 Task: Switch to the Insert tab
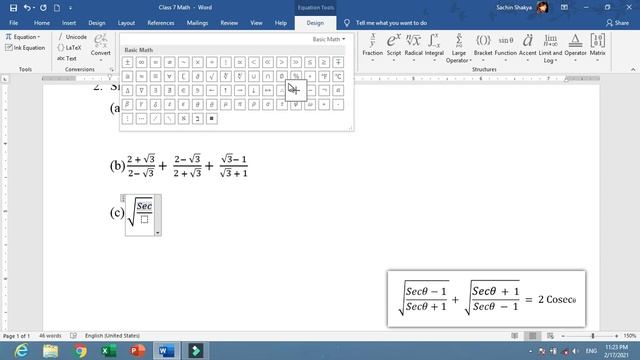[69, 23]
